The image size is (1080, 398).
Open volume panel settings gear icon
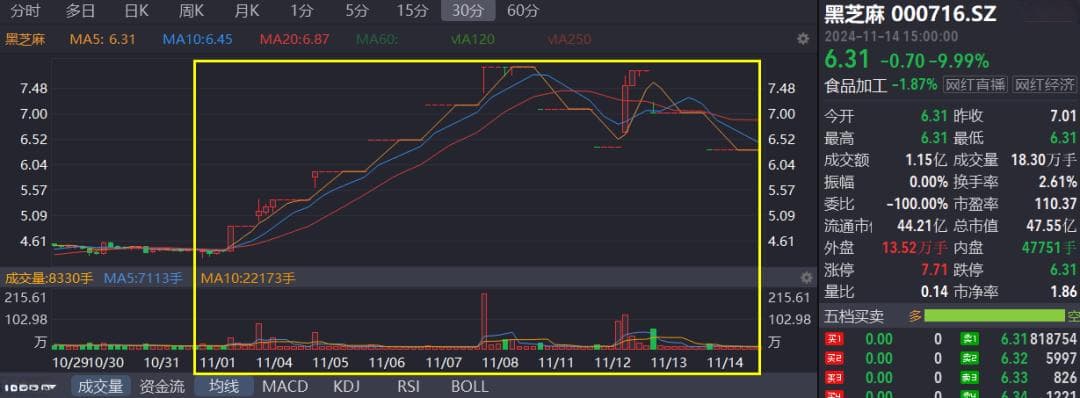(807, 278)
